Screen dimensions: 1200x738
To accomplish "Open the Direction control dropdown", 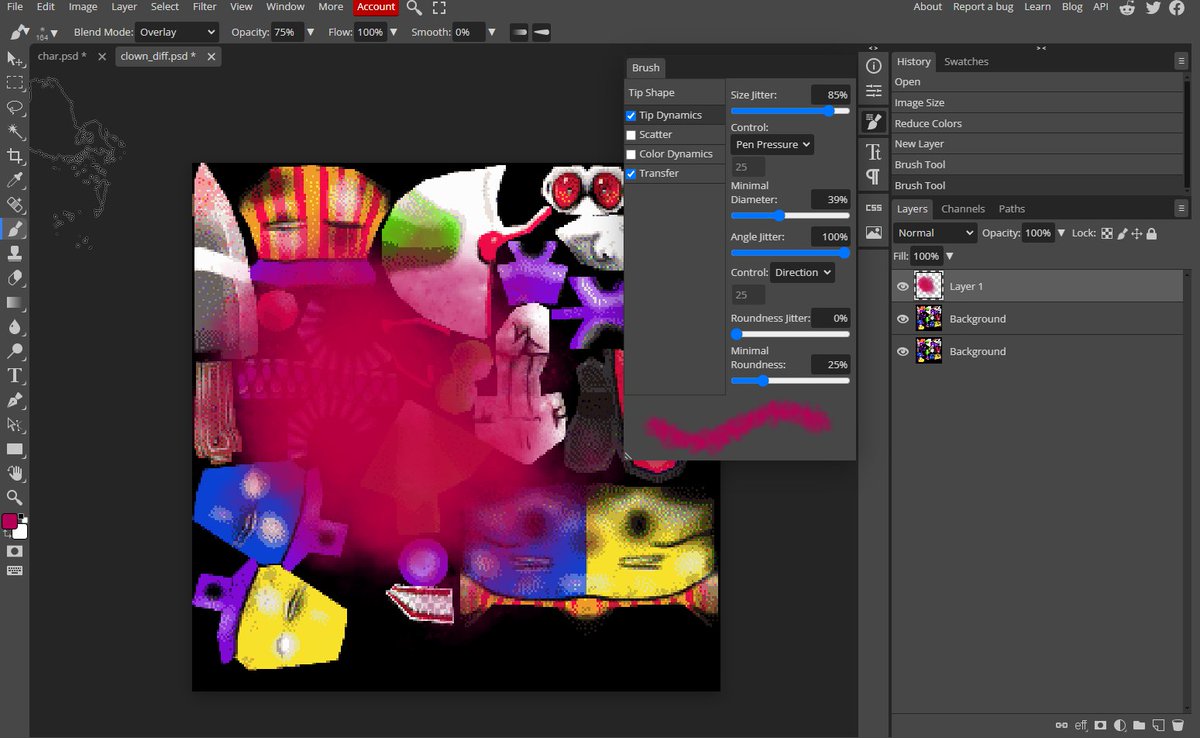I will pos(802,272).
